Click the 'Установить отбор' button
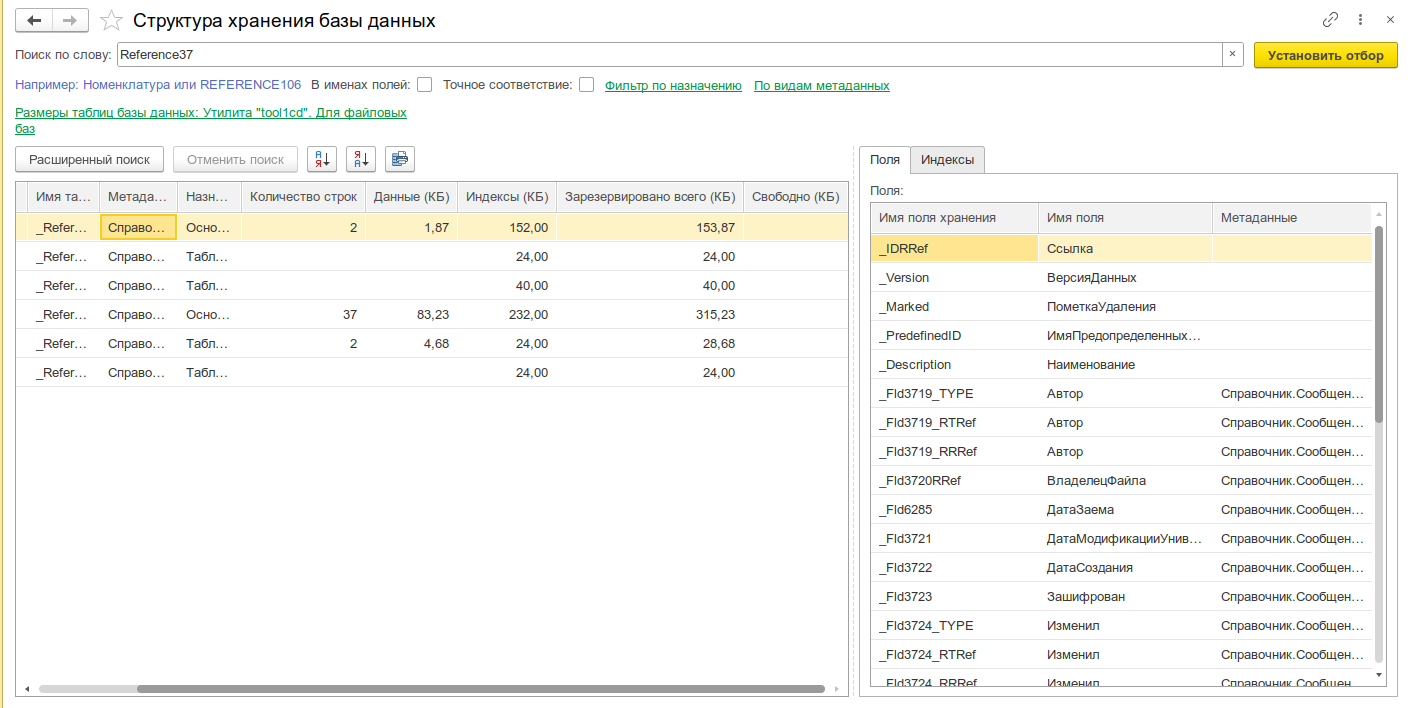 point(1326,55)
